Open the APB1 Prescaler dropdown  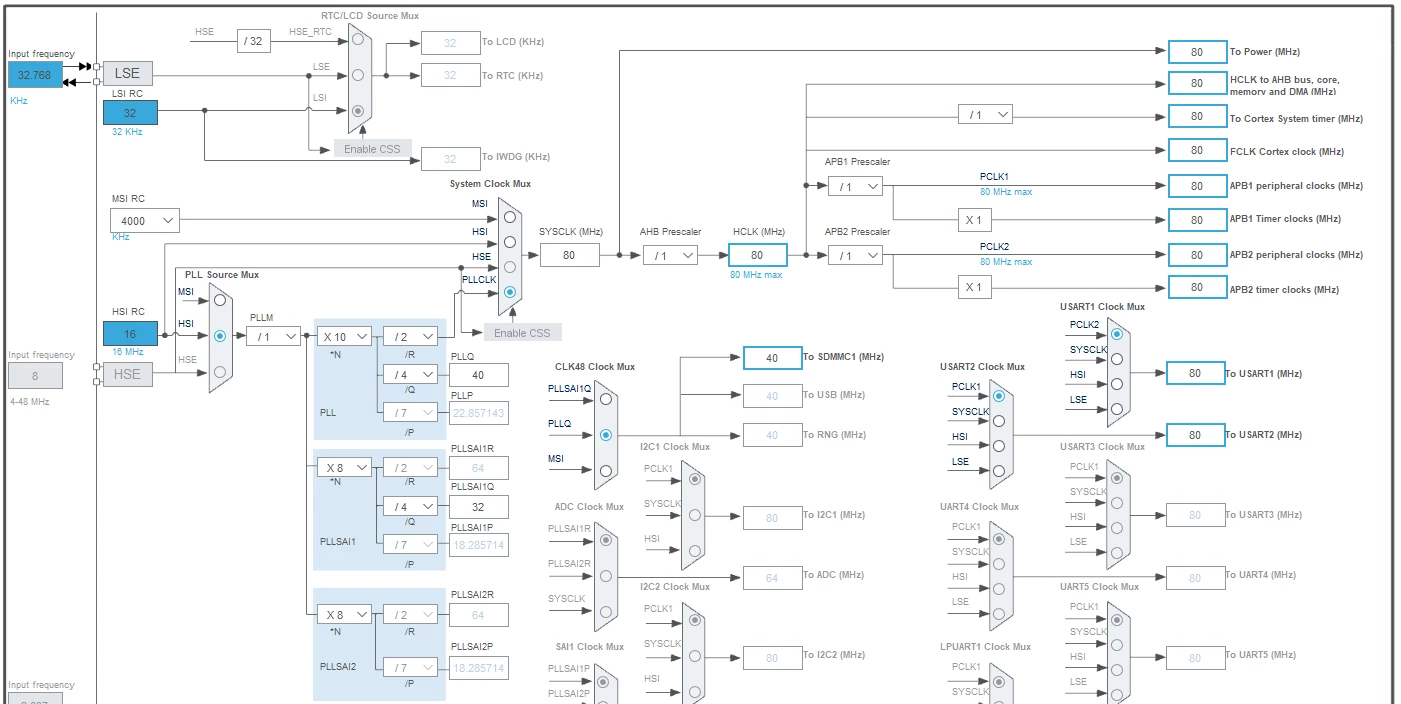(x=856, y=186)
